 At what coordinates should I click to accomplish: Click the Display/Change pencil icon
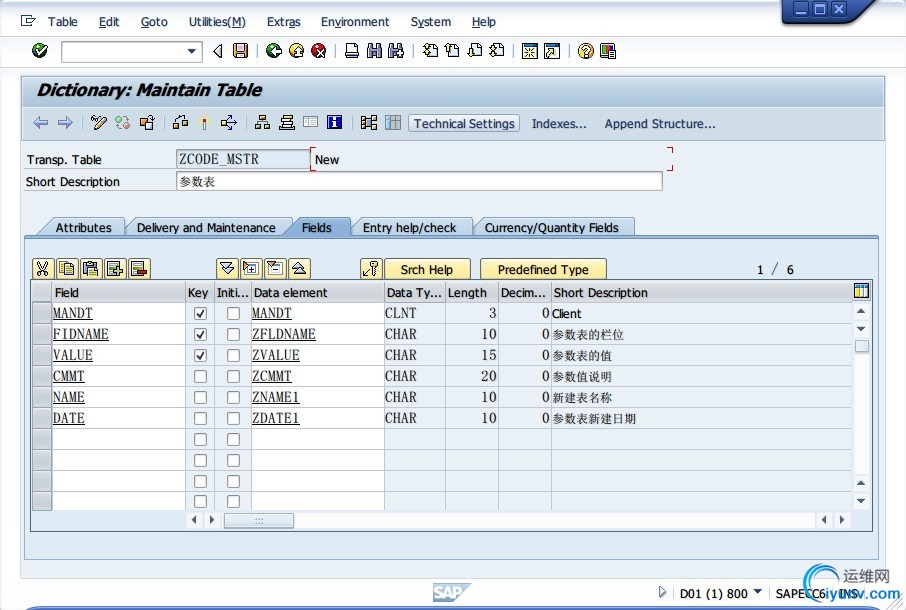pos(98,122)
